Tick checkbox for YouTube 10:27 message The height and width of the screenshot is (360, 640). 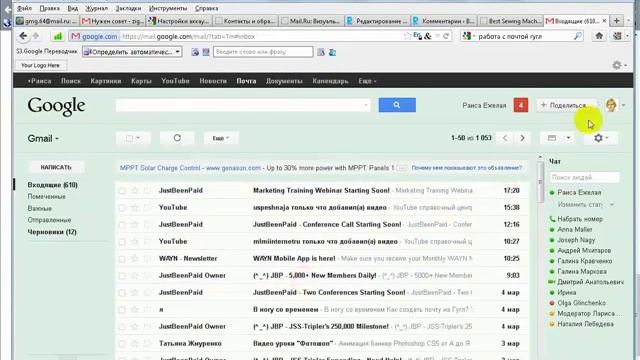(x=122, y=242)
